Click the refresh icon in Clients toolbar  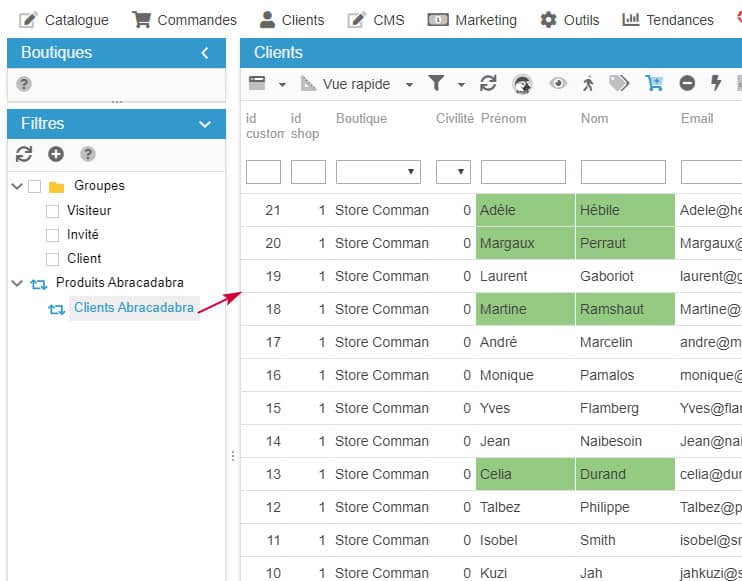tap(488, 84)
